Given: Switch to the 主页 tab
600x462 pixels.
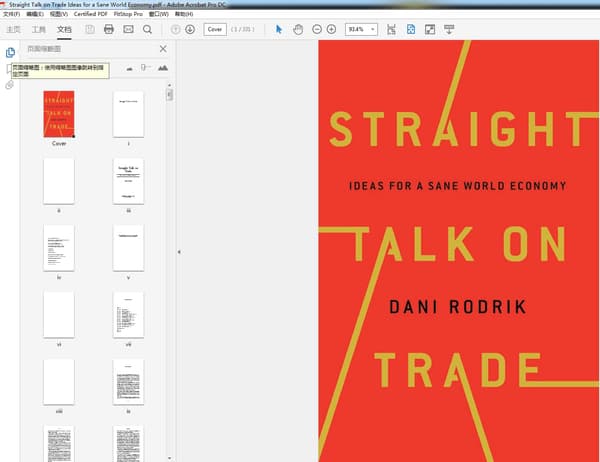Looking at the screenshot, I should (13, 29).
